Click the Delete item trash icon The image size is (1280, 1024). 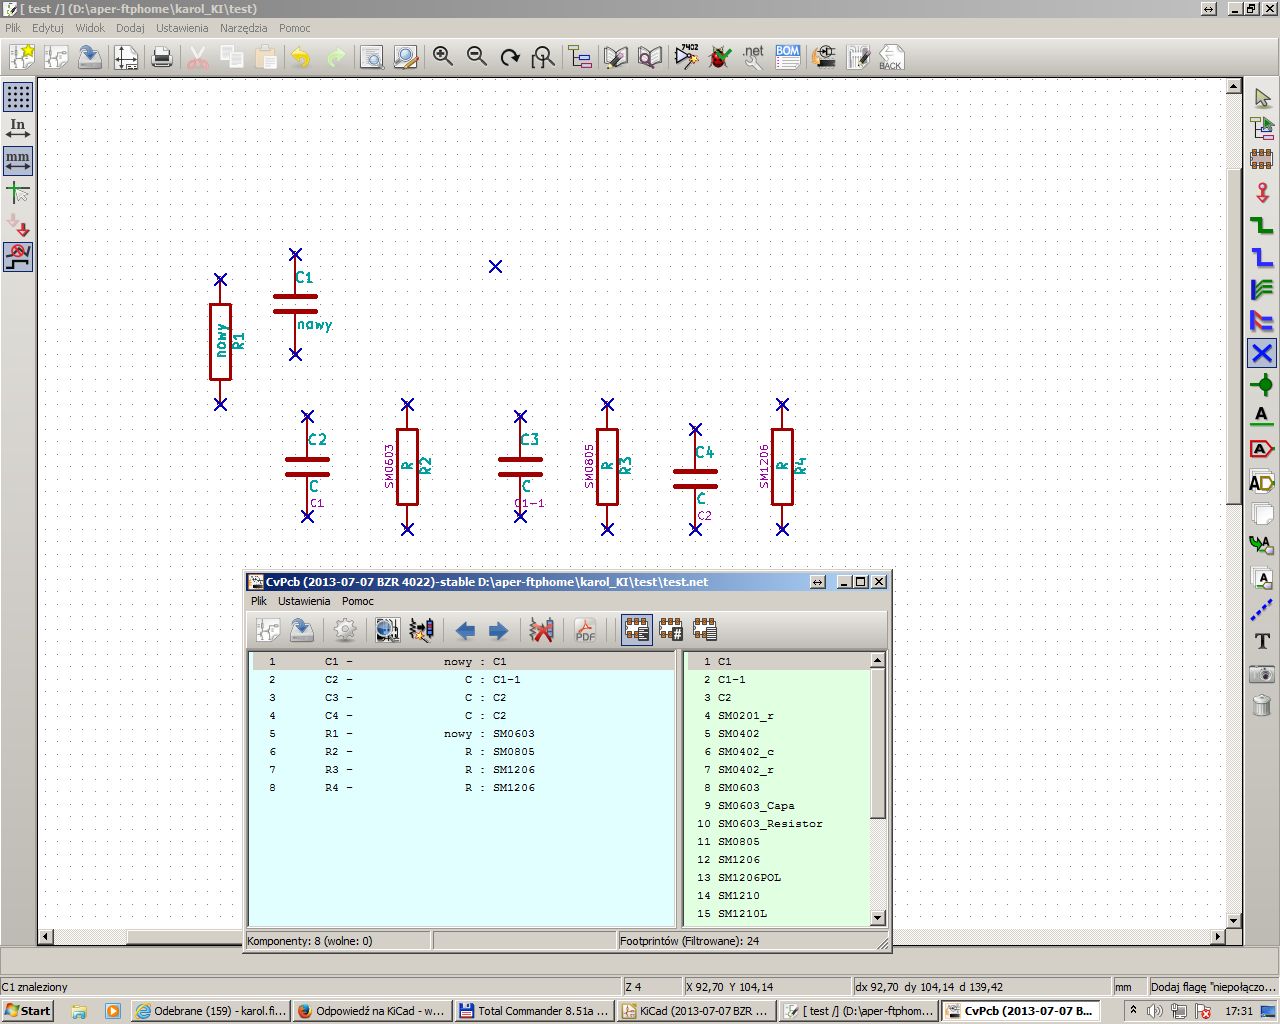(1262, 705)
